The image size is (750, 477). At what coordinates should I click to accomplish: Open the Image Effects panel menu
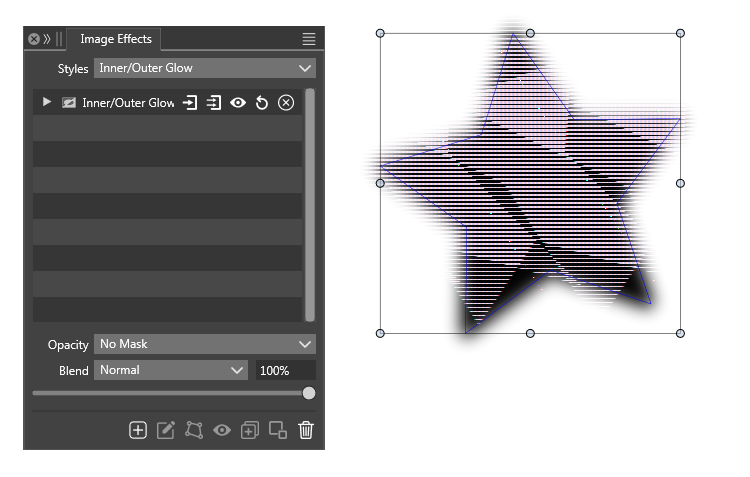click(309, 39)
